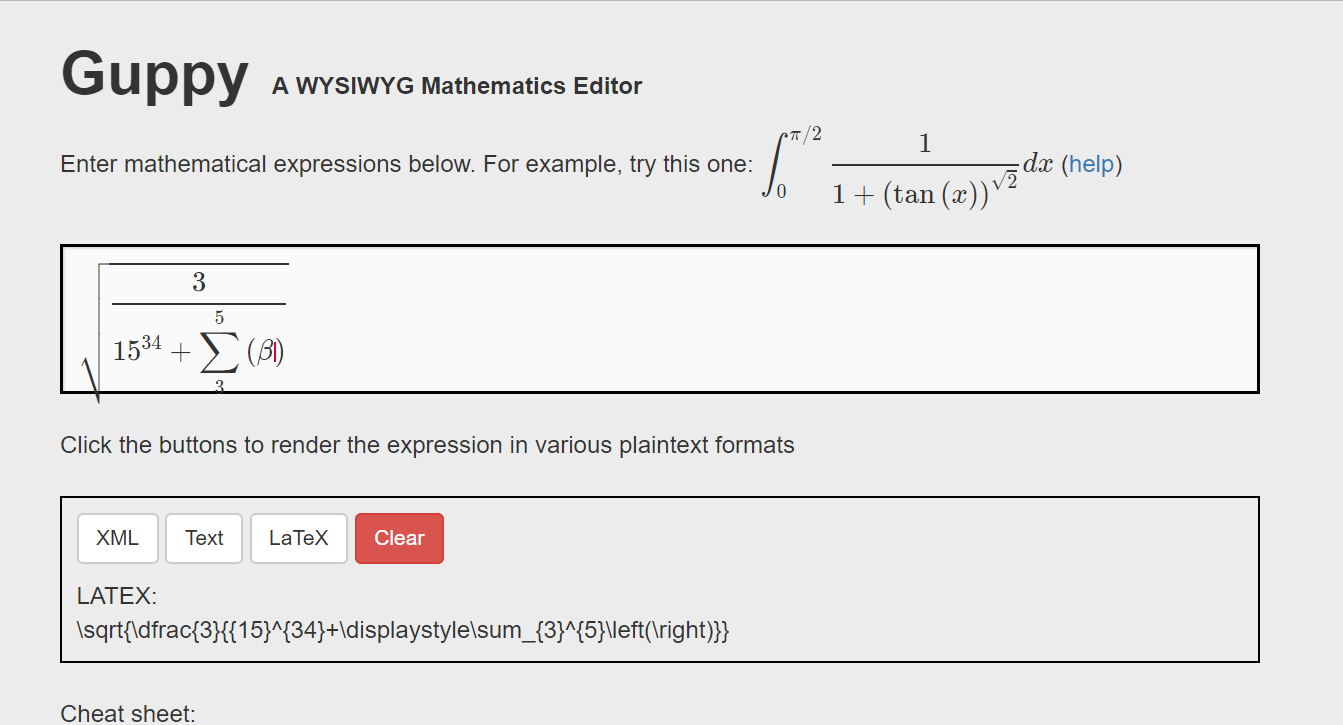Select the generated LATEX output text
Screen dimensions: 1343x725
[403, 630]
